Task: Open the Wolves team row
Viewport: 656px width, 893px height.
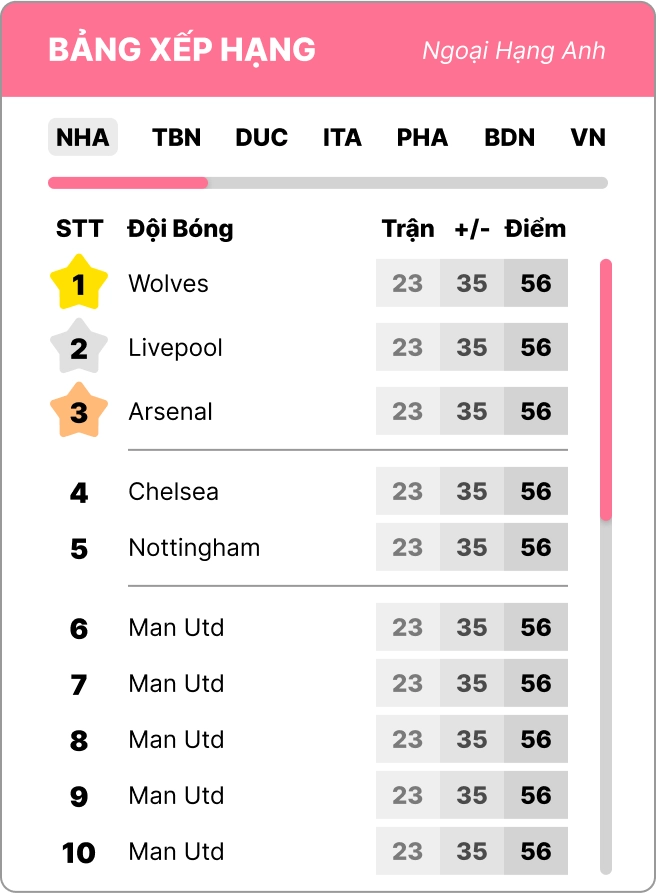Action: [168, 284]
